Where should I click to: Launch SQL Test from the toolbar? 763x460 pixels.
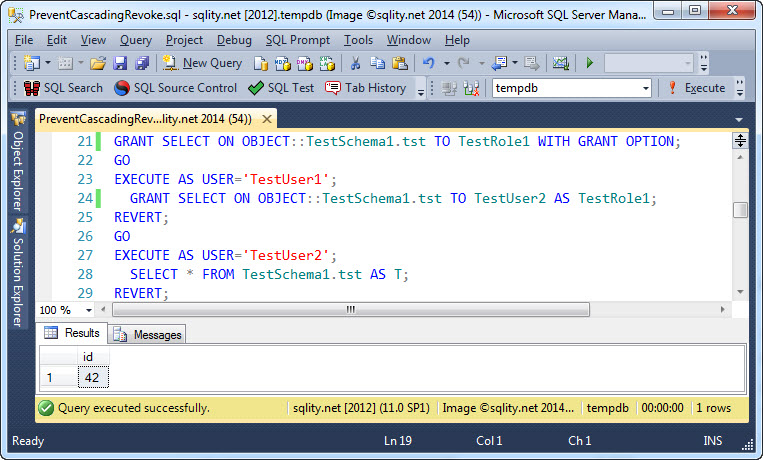click(x=281, y=88)
